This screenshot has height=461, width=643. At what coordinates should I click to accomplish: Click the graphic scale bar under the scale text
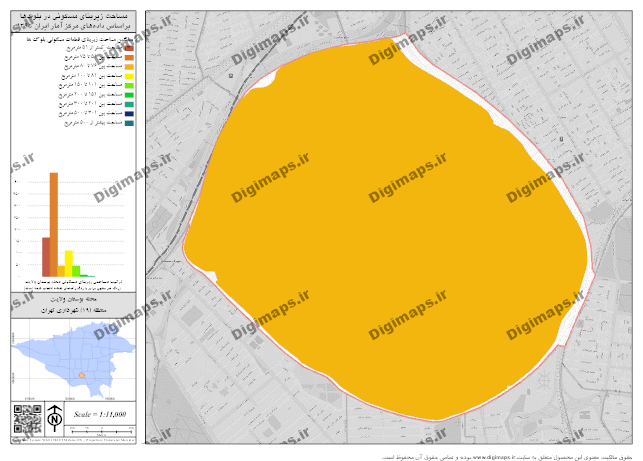pyautogui.click(x=102, y=431)
